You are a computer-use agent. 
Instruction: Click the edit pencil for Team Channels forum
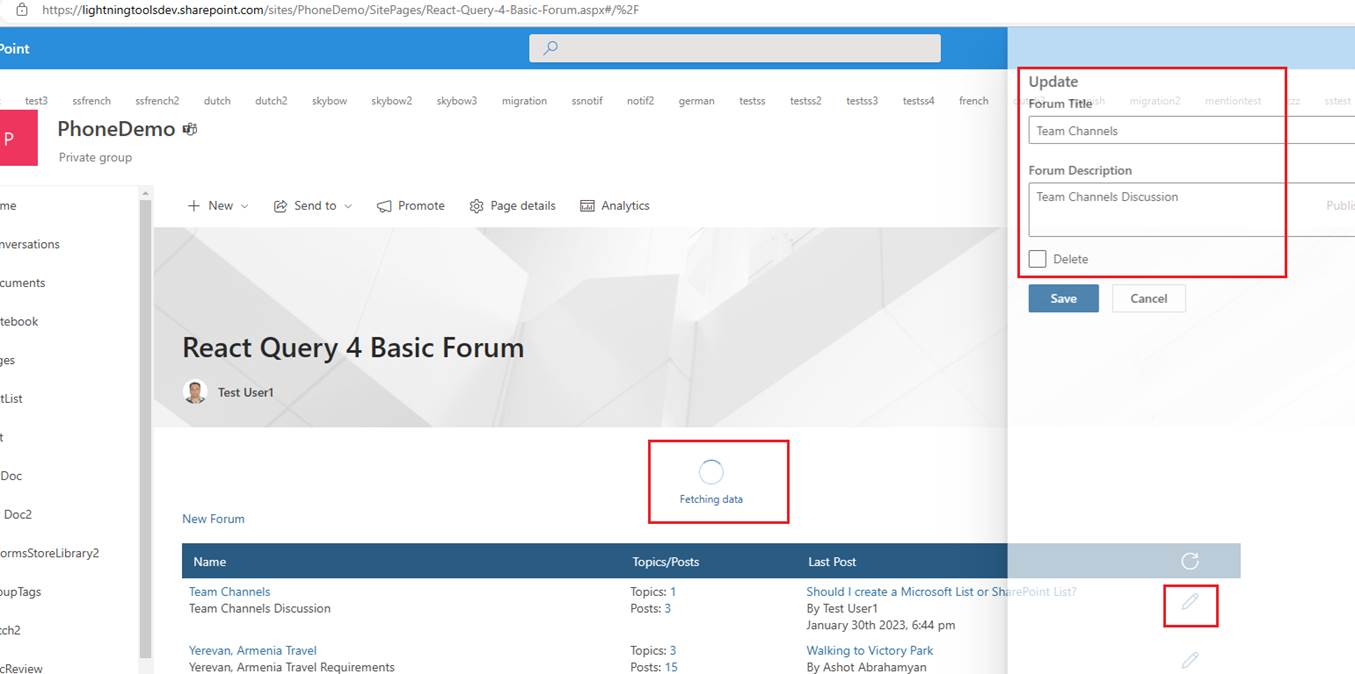1189,602
